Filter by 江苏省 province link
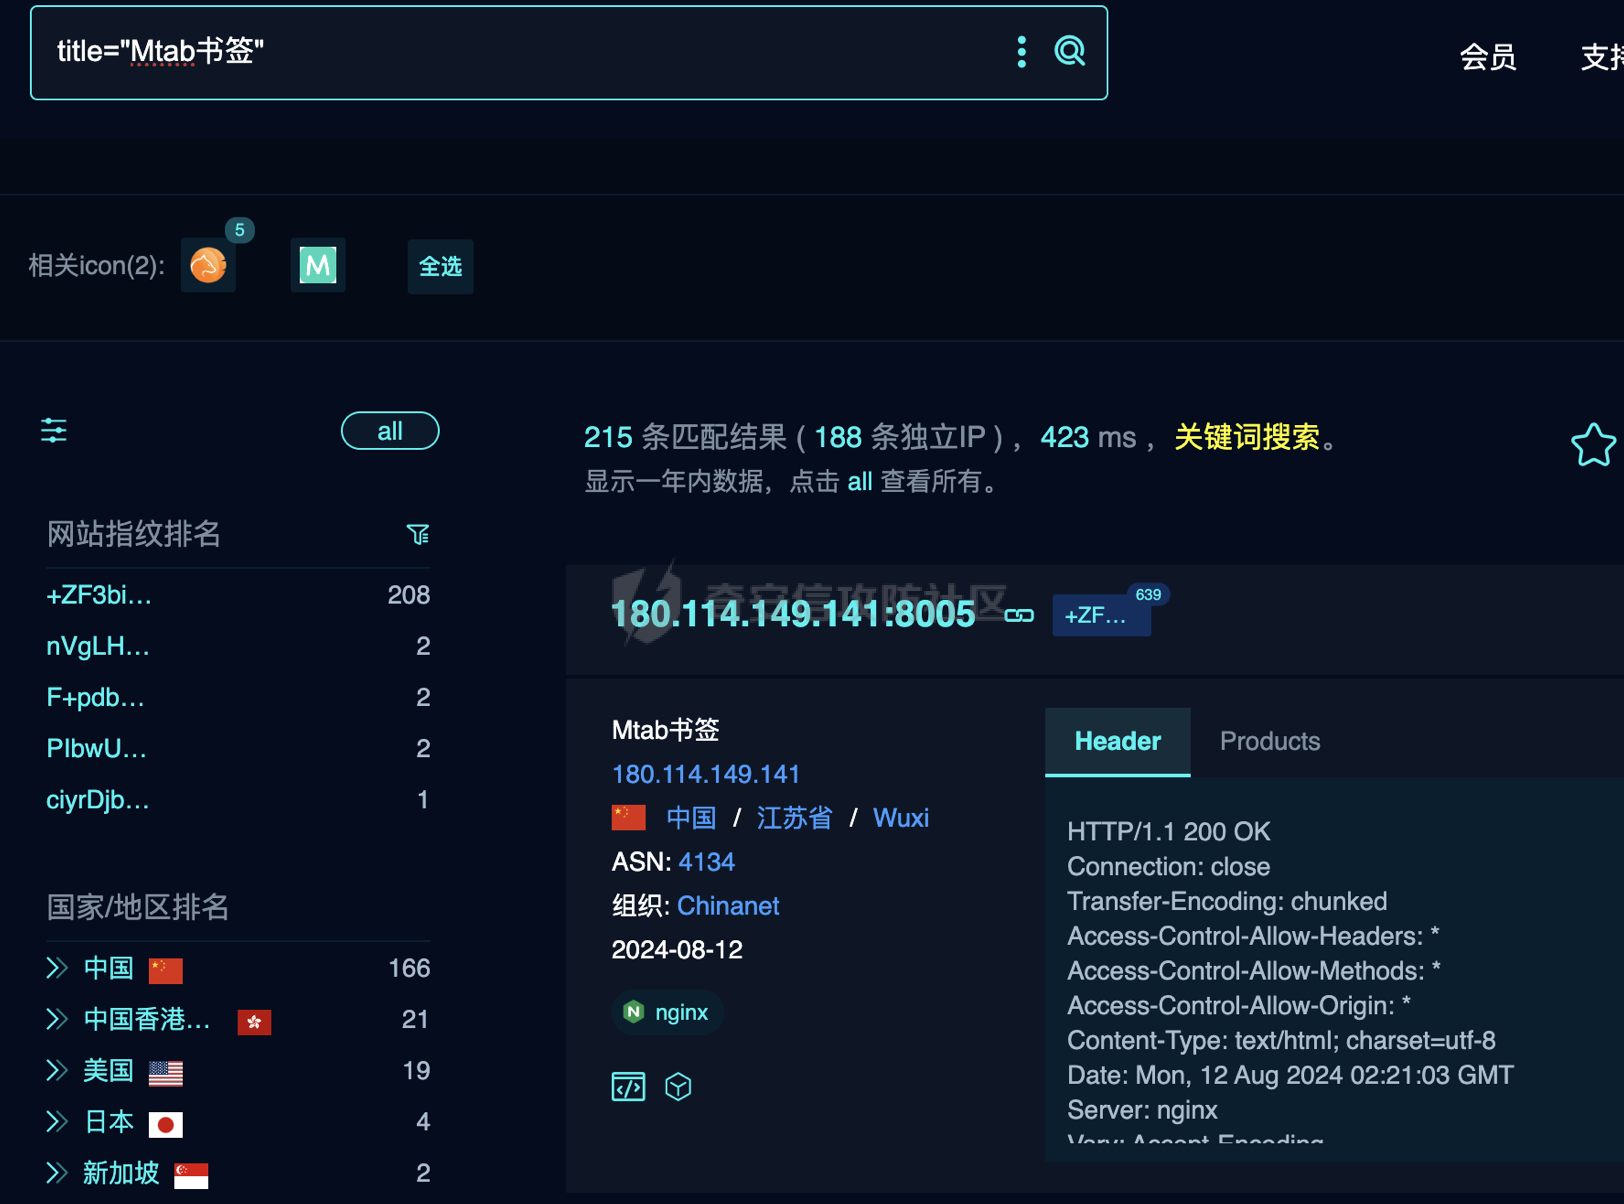1624x1204 pixels. 795,818
